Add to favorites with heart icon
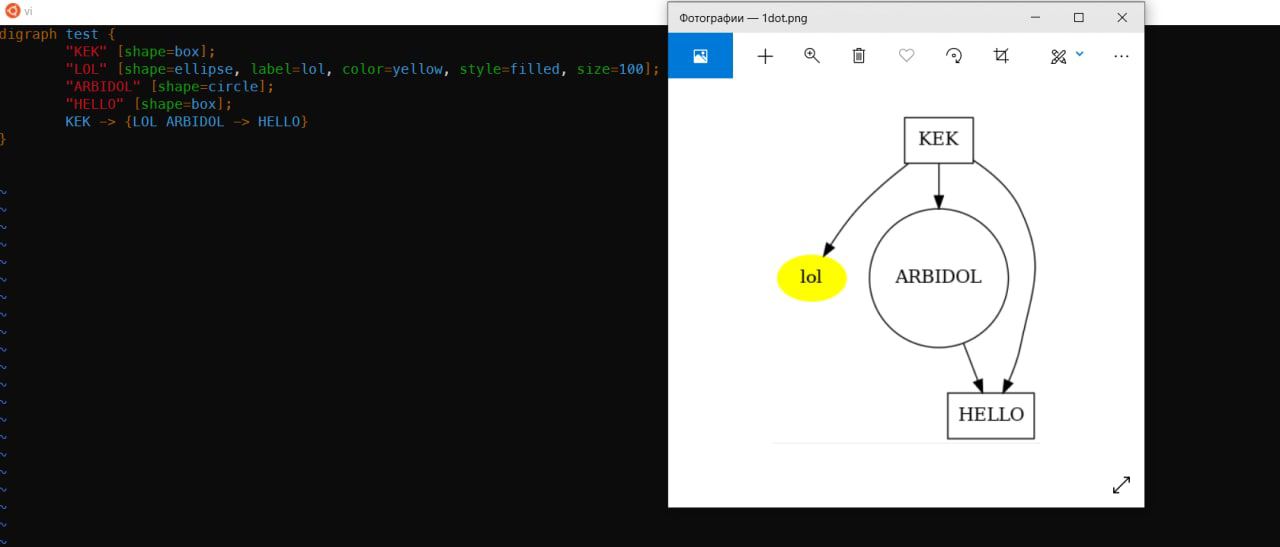1280x547 pixels. point(906,56)
